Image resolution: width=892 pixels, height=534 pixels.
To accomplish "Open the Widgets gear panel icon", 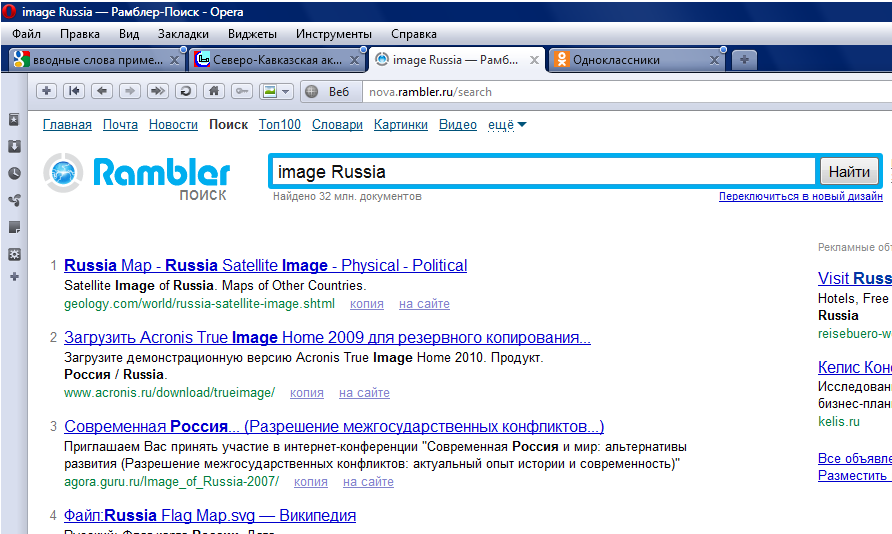I will pyautogui.click(x=14, y=254).
